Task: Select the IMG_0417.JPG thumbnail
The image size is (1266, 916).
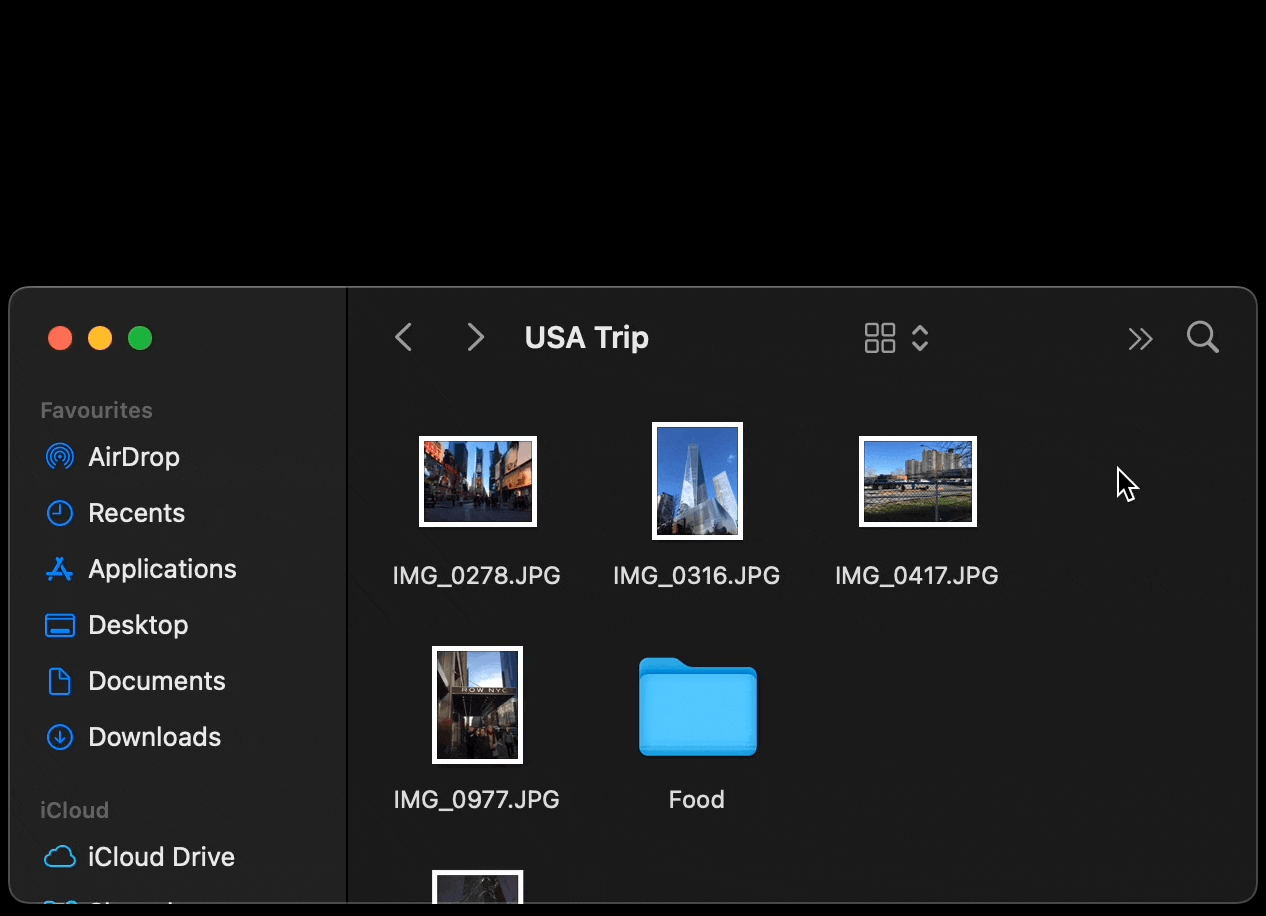Action: 918,481
